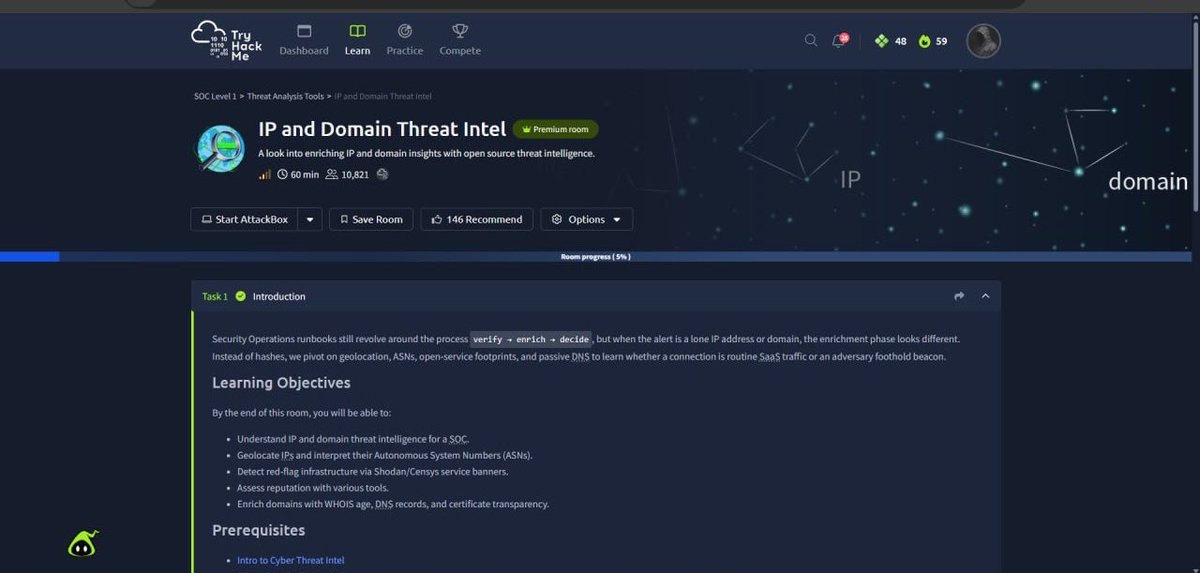
Task: View notifications via the bell icon
Action: click(x=840, y=41)
